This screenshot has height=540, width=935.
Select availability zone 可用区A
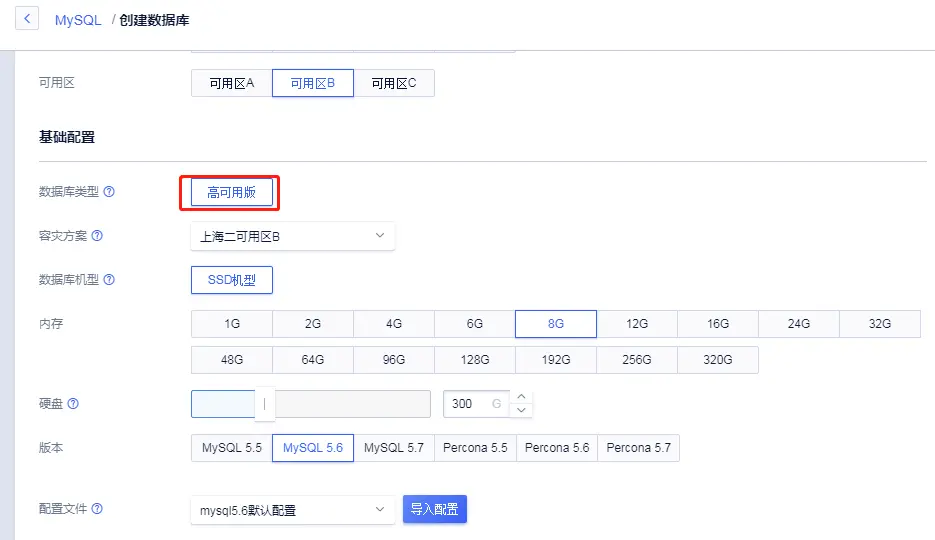tap(232, 83)
